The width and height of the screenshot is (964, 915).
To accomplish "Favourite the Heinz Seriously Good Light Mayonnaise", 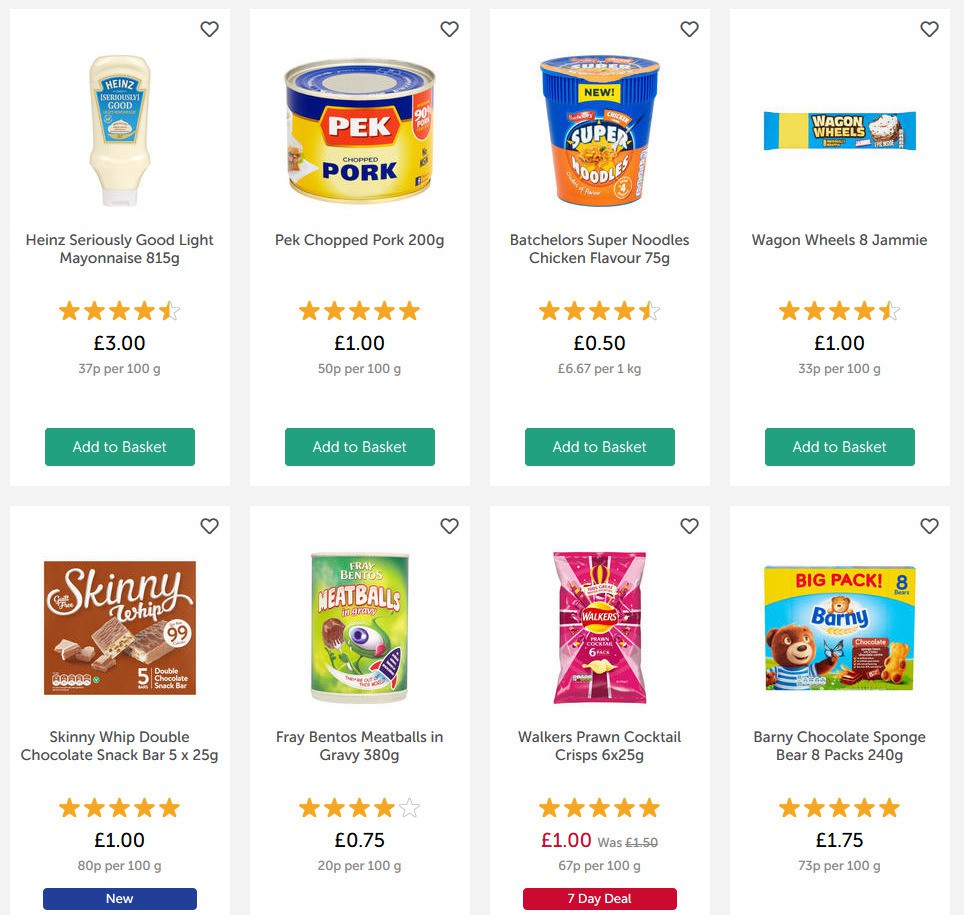I will (x=209, y=29).
